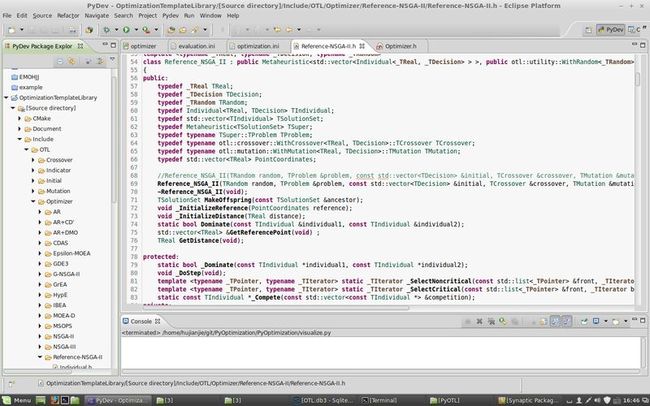This screenshot has width=650, height=406.
Task: Remove all terminated launches in Console
Action: (x=491, y=321)
